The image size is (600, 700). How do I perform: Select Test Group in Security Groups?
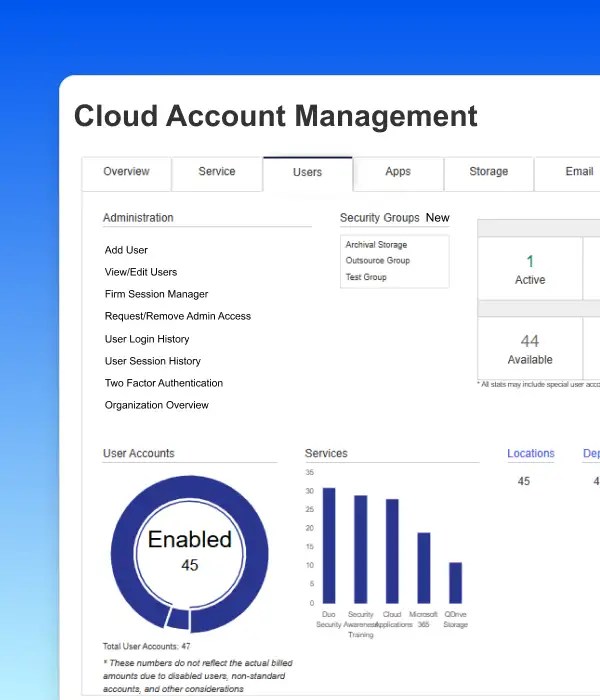tap(366, 277)
